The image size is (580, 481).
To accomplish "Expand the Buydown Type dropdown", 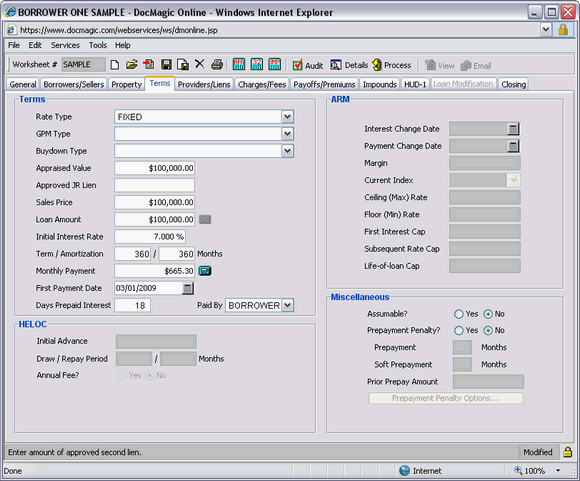I will click(287, 151).
